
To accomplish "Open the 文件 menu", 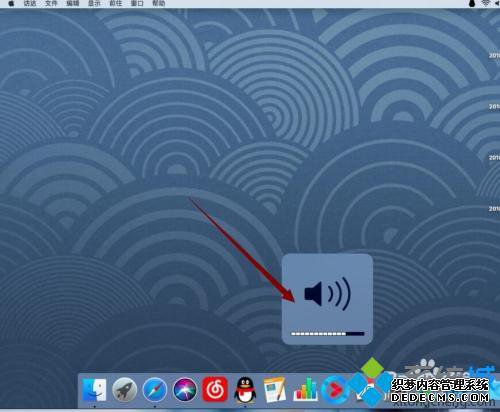I will (51, 3).
